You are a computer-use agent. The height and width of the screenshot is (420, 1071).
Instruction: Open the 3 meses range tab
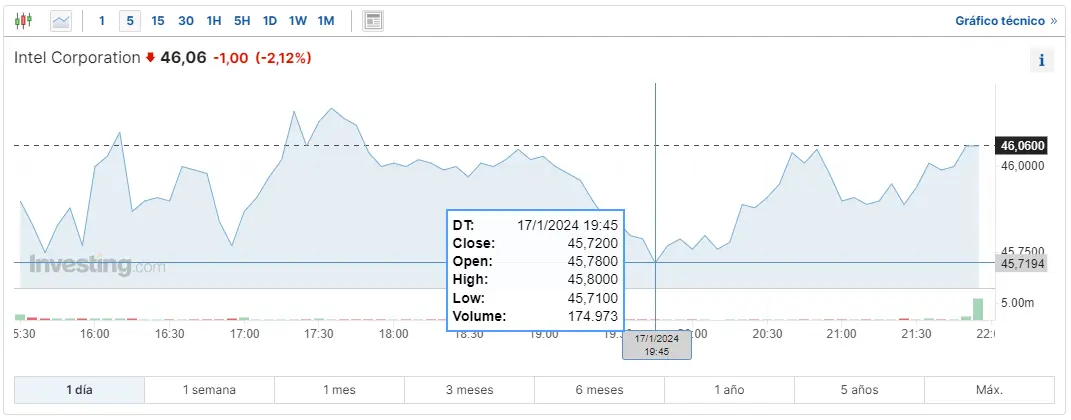coord(469,390)
